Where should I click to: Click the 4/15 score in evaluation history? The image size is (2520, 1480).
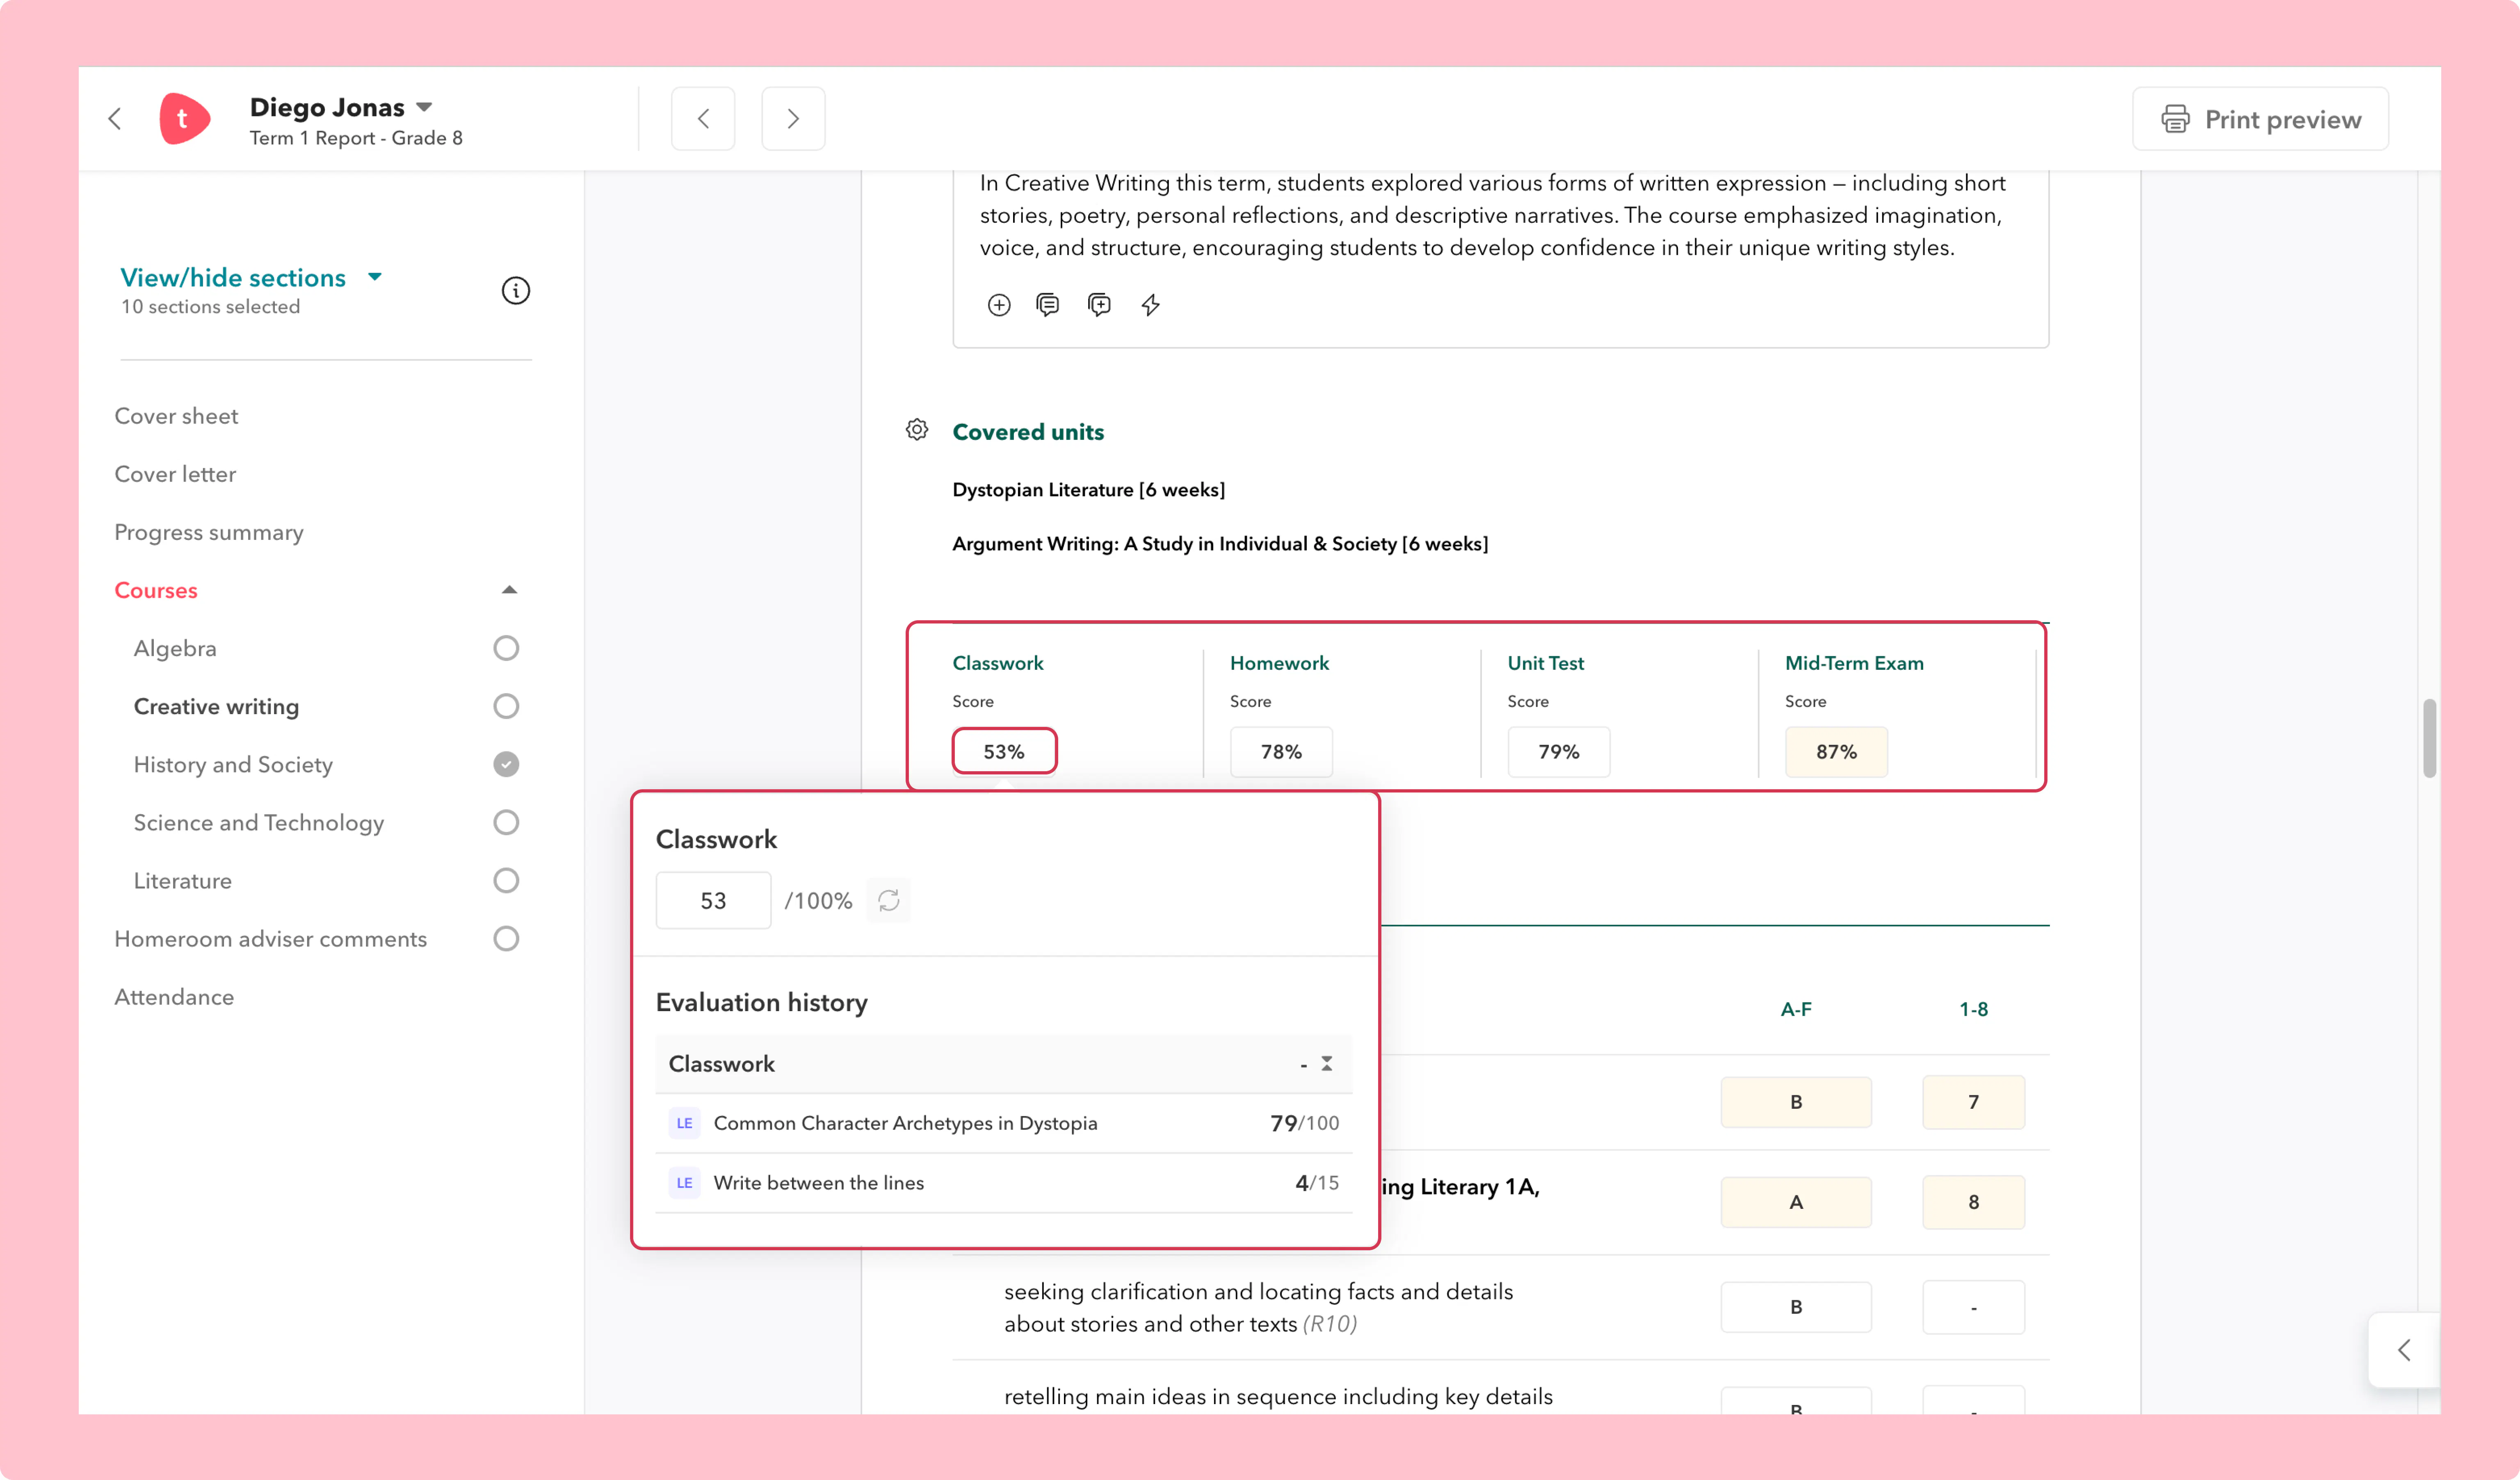click(x=1317, y=1183)
